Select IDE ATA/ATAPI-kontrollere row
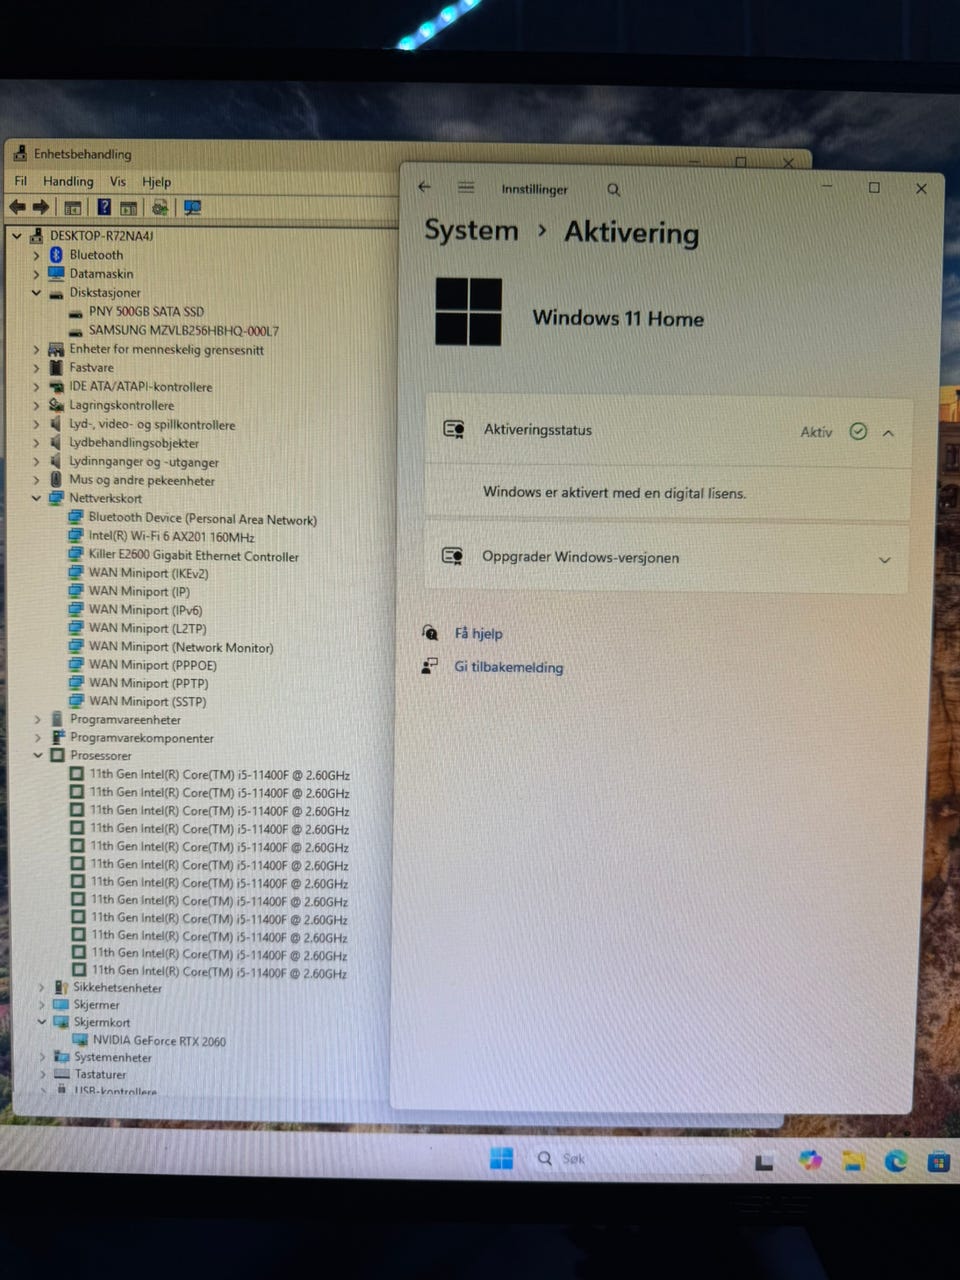 pos(140,386)
